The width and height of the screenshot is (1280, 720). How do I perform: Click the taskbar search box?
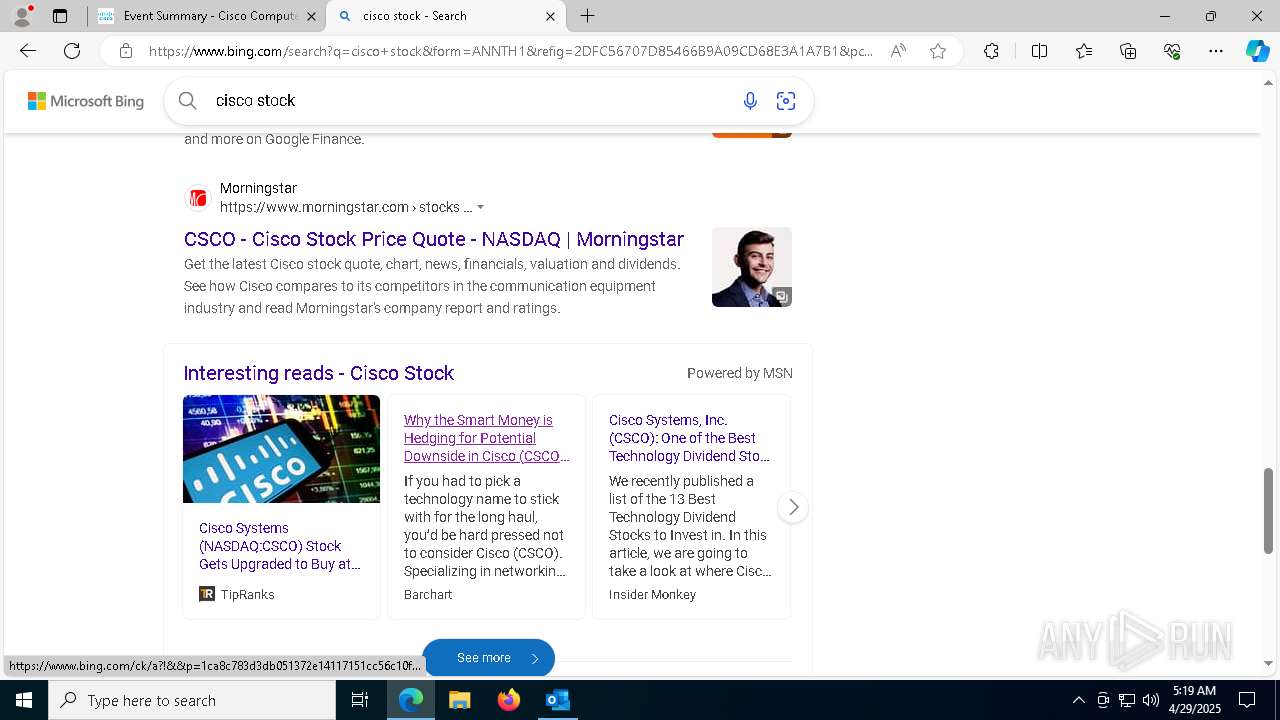click(x=192, y=700)
